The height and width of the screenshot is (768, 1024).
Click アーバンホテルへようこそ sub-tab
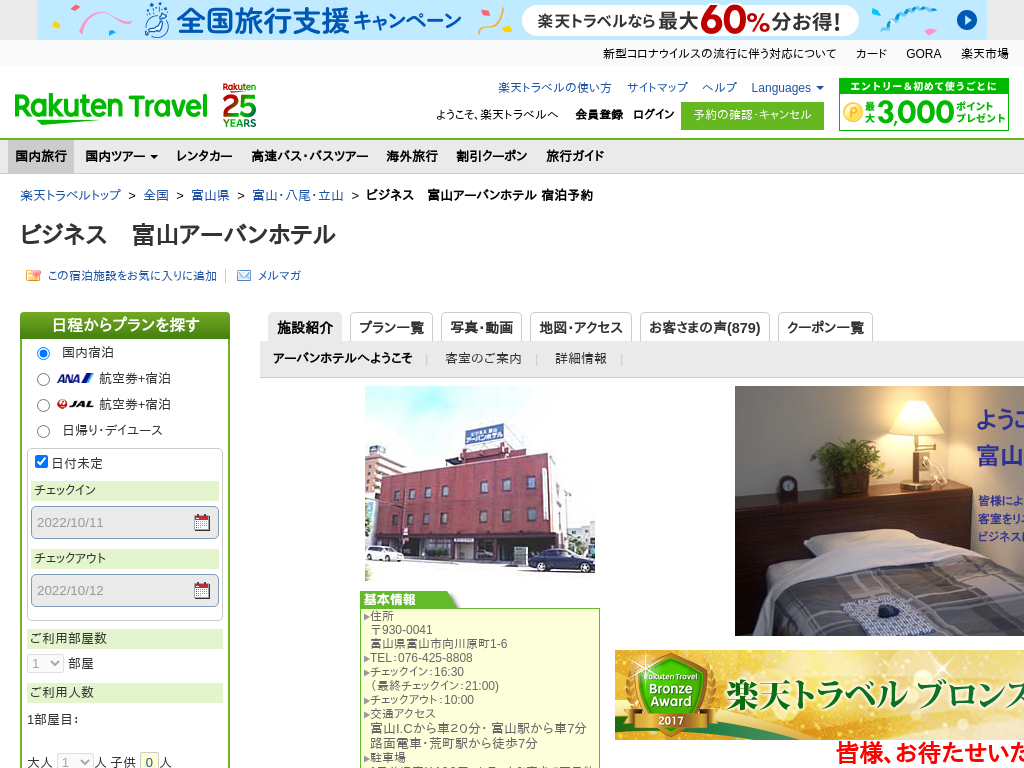tap(343, 359)
